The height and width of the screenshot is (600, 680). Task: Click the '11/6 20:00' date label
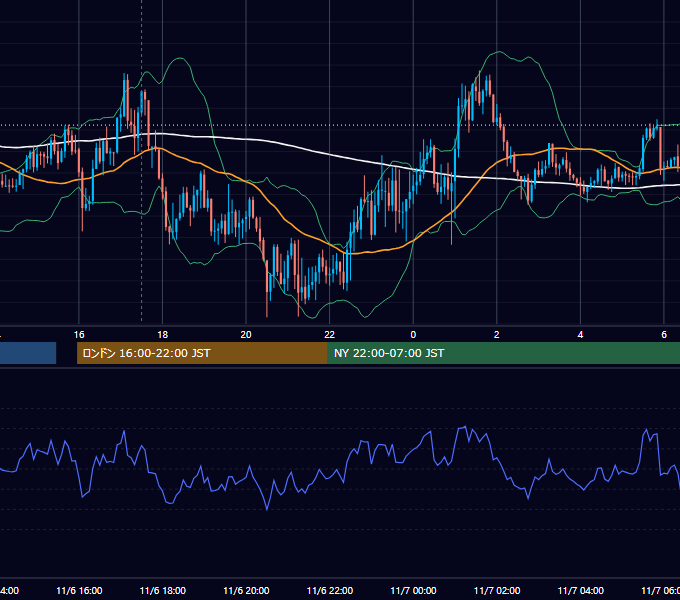tap(246, 590)
